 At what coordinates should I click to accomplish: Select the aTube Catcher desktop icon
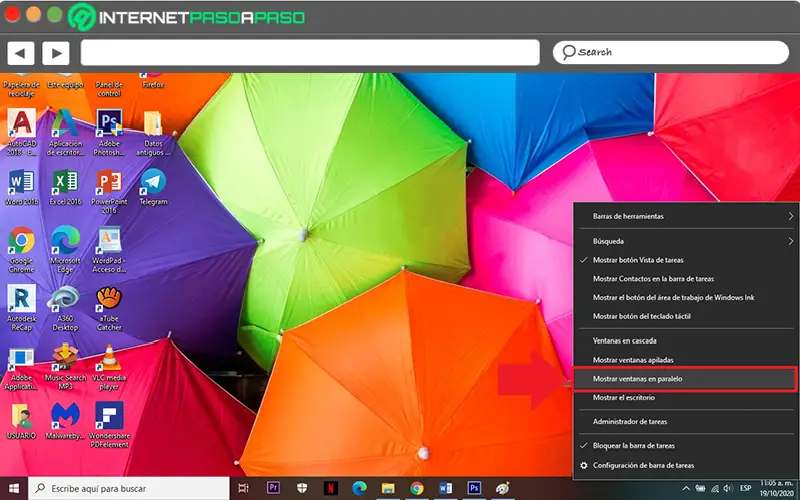109,308
